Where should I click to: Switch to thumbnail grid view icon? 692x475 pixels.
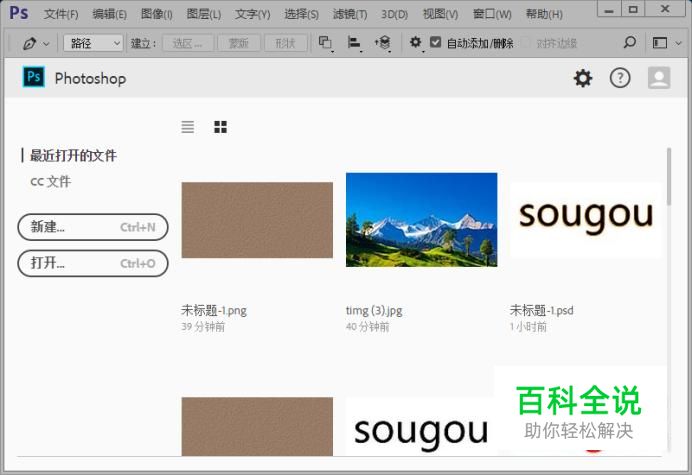220,127
